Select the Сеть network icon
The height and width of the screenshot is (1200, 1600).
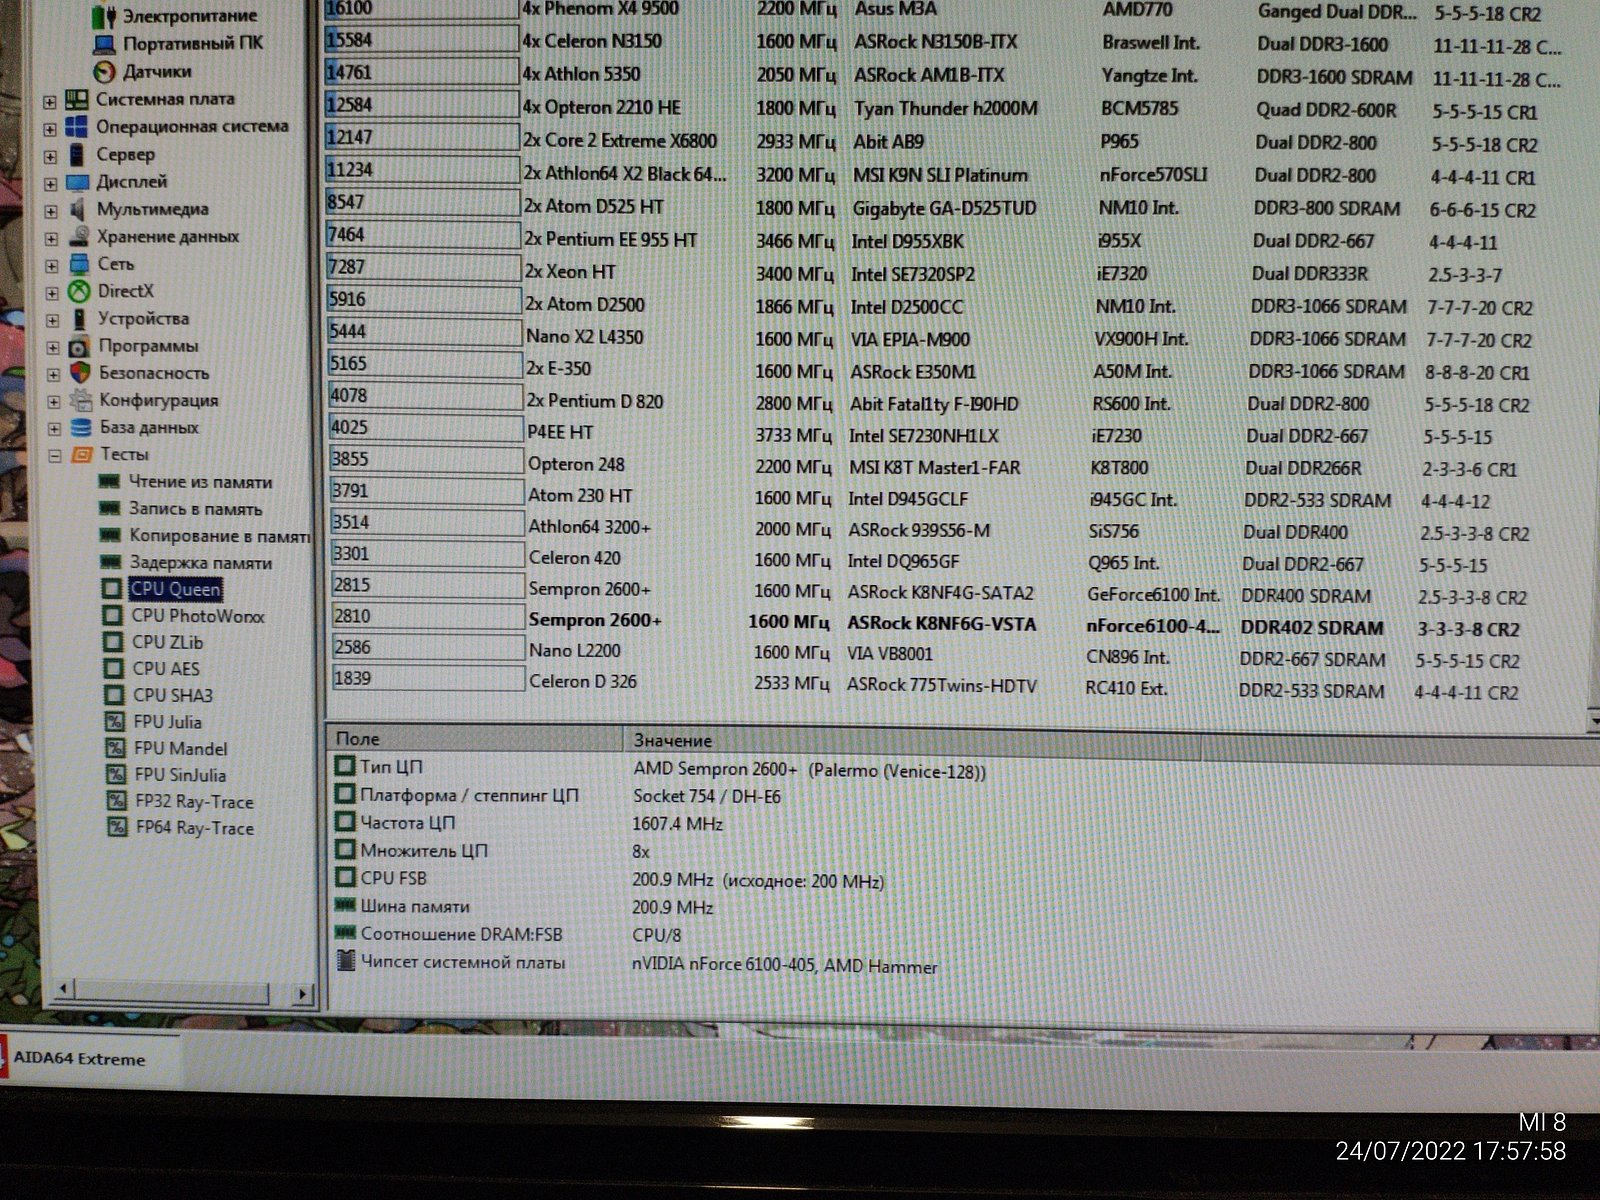click(80, 264)
